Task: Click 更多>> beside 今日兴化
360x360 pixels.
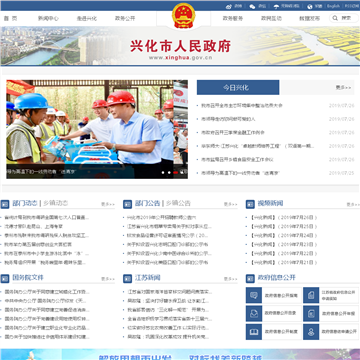Action: 343,88
